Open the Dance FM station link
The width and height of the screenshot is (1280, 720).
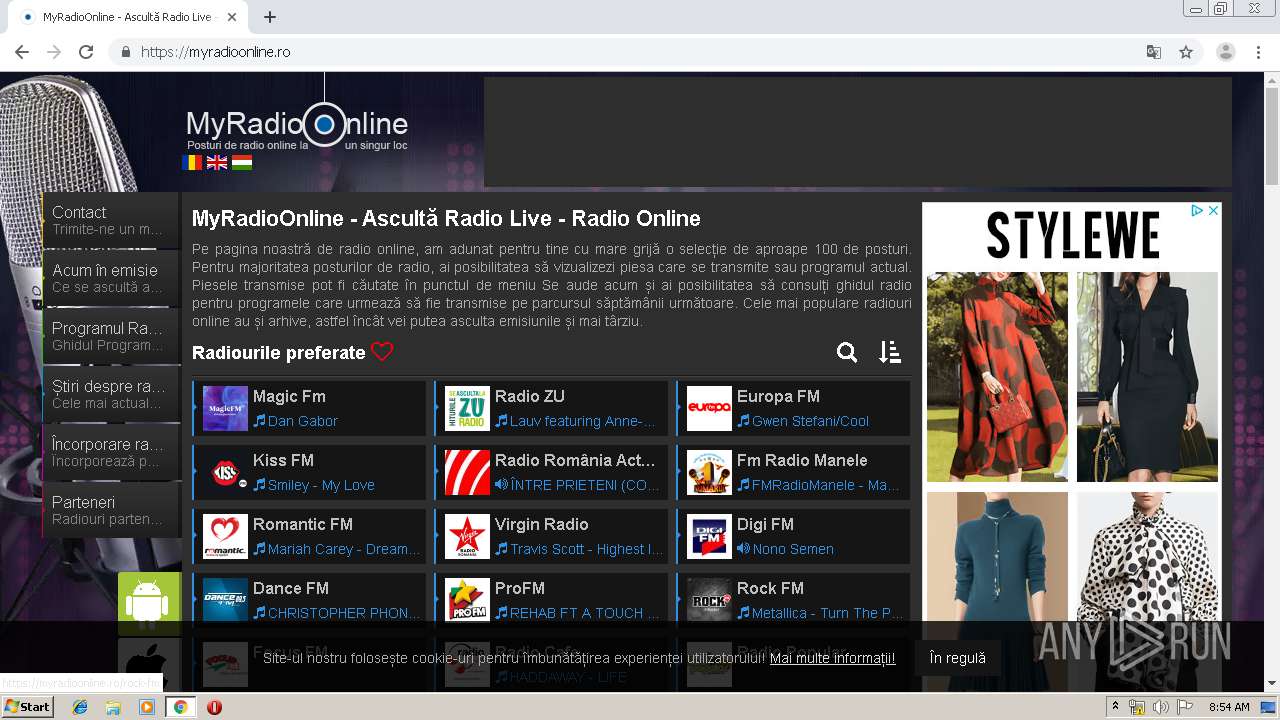[x=291, y=588]
